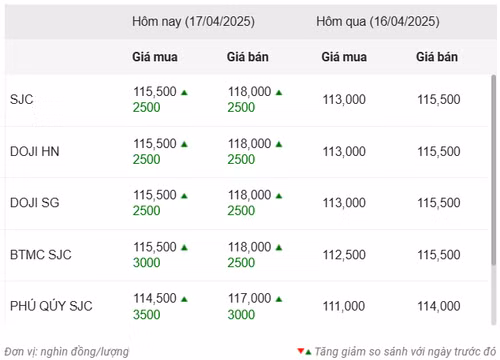The image size is (500, 360).
Task: Click the green up arrow beside SJC buy price
Action: [184, 92]
